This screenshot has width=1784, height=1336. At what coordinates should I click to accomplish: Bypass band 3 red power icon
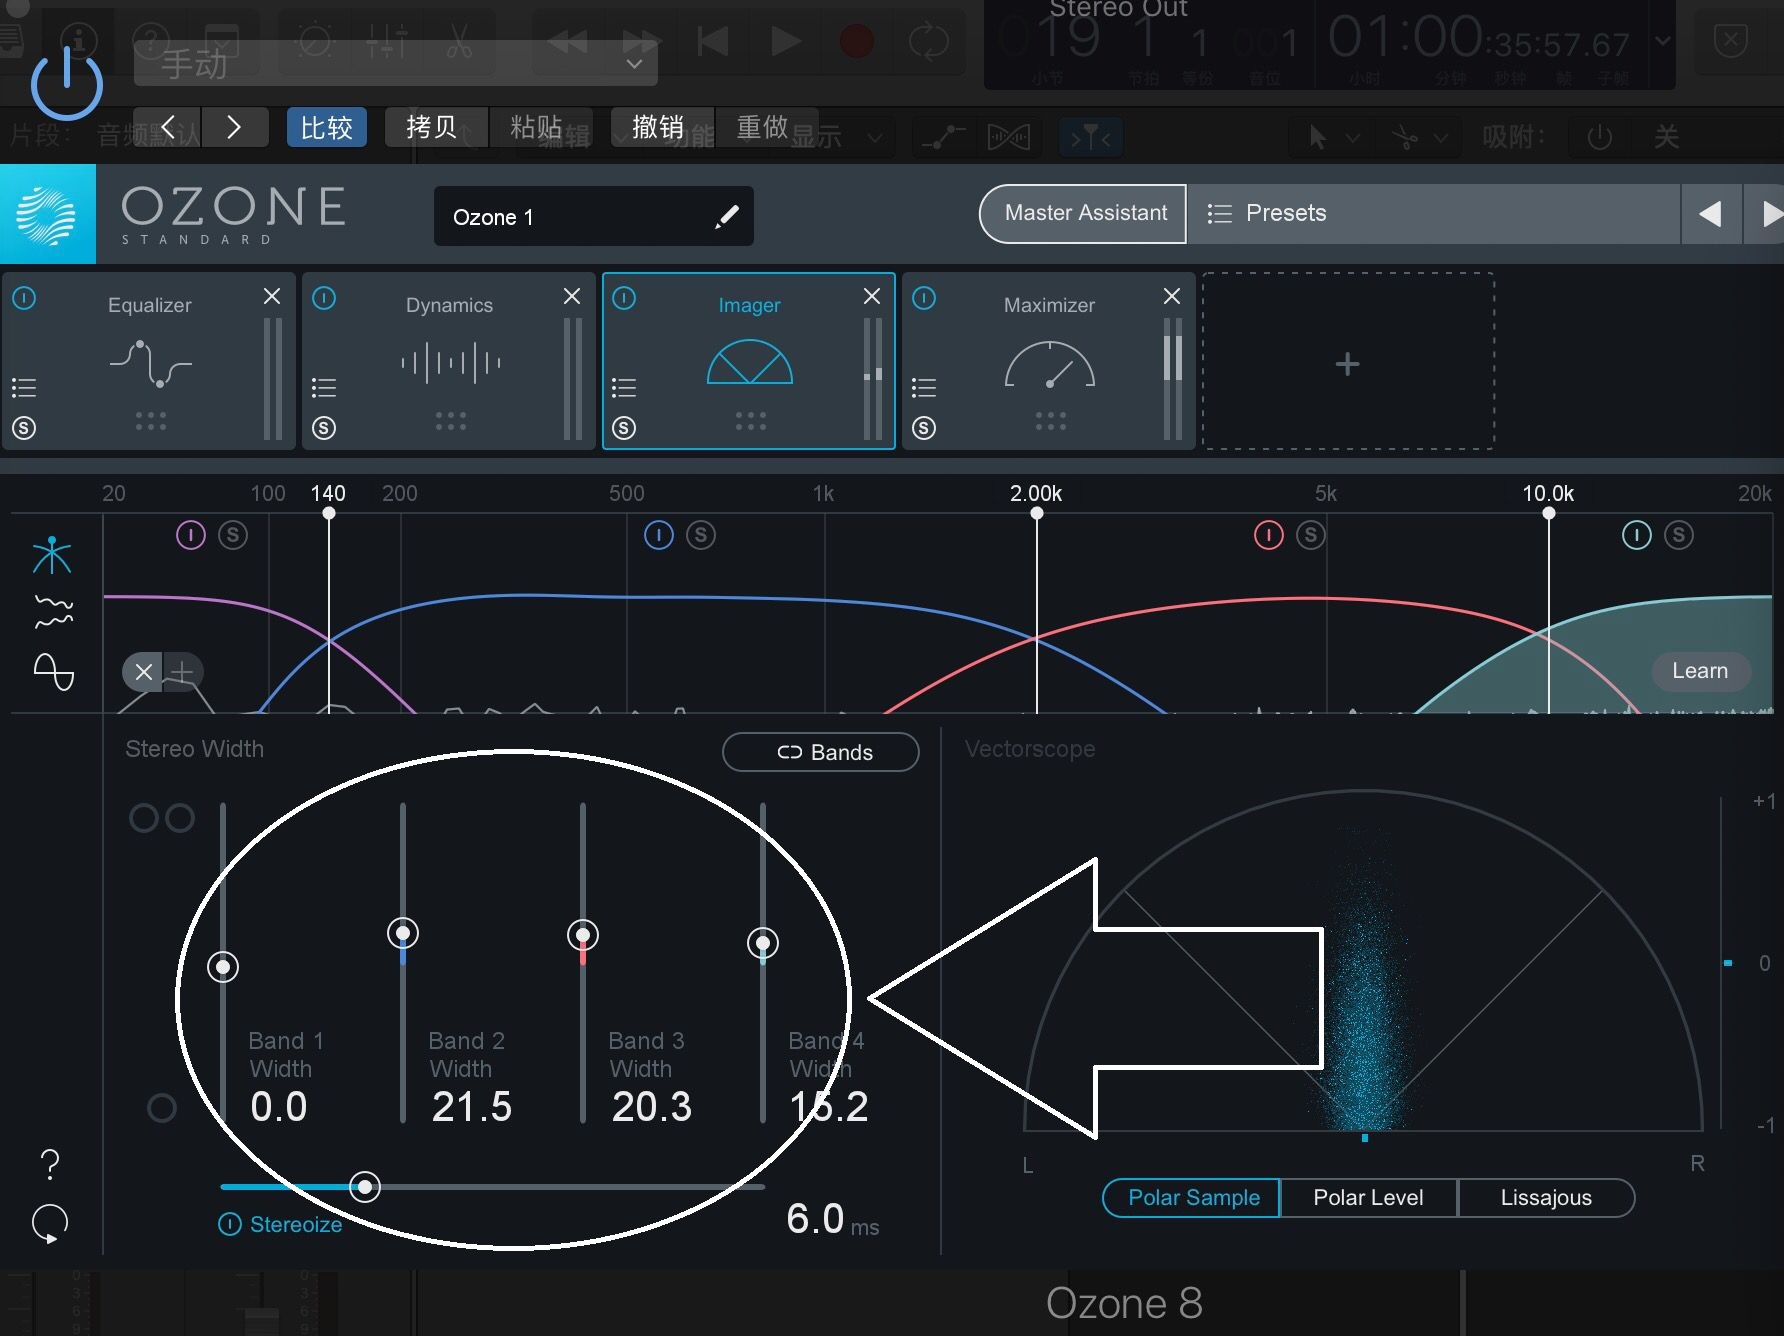click(x=1269, y=535)
